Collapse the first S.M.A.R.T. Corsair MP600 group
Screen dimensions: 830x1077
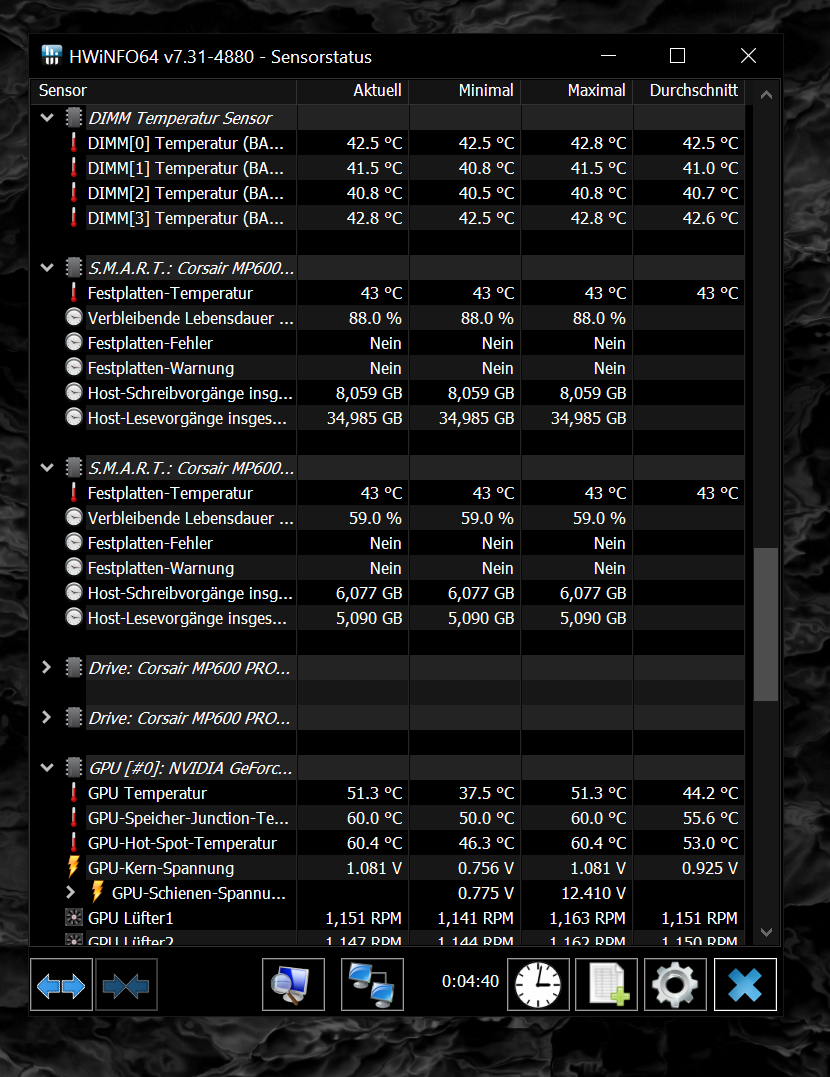tap(47, 268)
